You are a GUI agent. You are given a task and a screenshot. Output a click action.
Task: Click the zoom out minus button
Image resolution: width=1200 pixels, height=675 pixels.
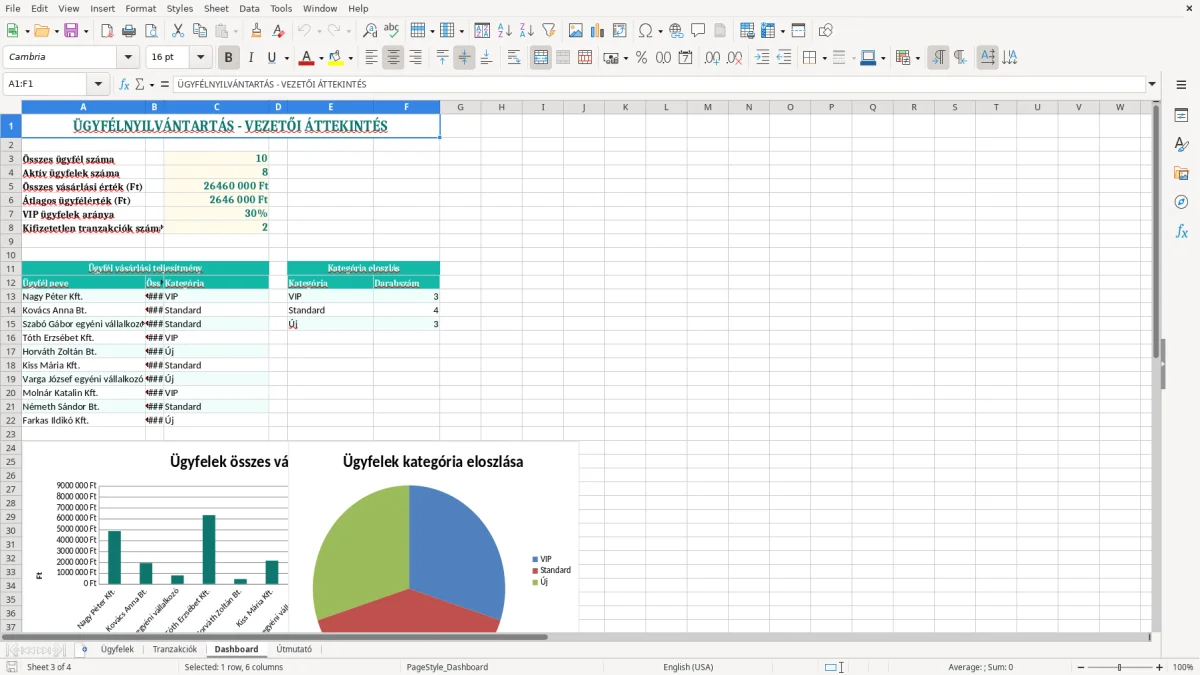[x=1081, y=667]
